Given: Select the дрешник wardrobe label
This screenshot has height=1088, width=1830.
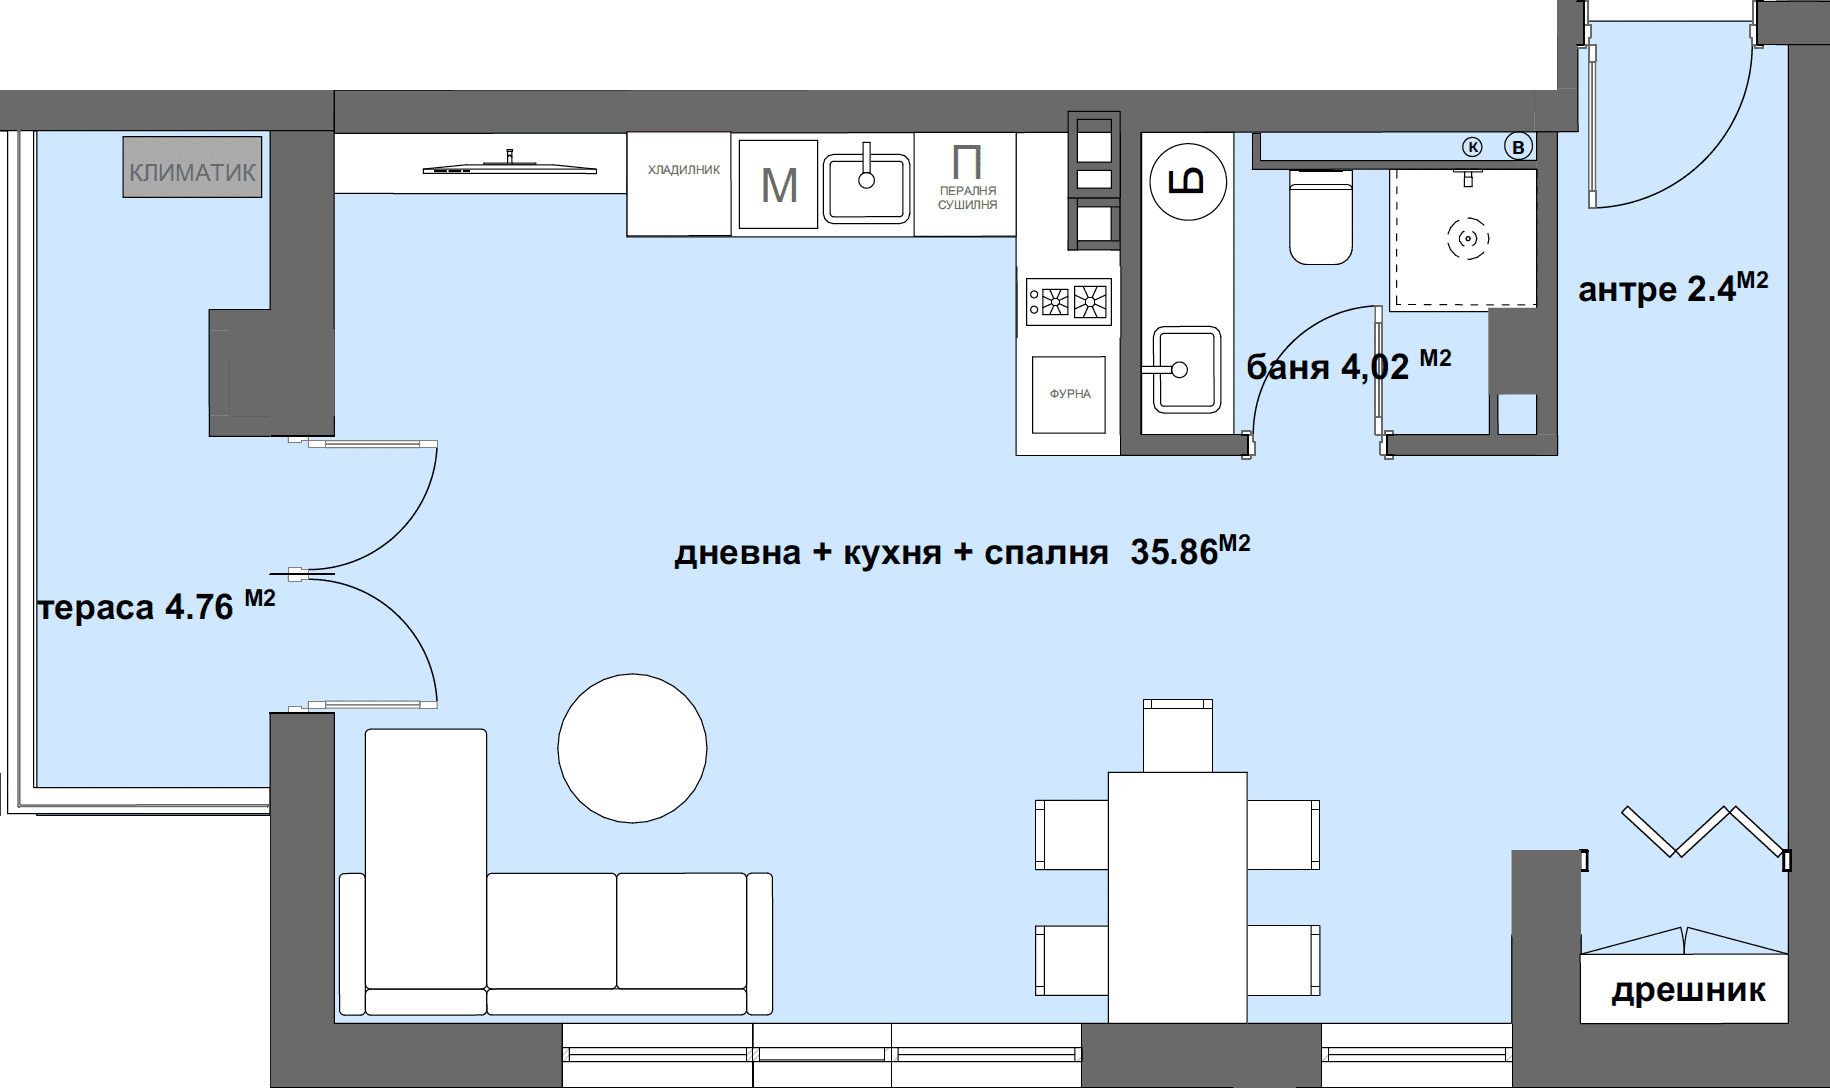Looking at the screenshot, I should click(1687, 990).
